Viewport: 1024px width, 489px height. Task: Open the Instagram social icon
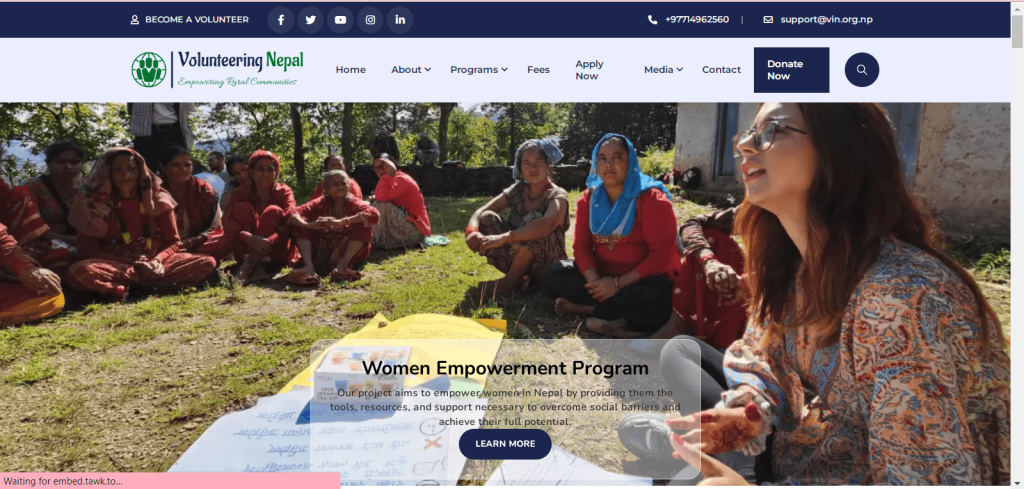[370, 20]
